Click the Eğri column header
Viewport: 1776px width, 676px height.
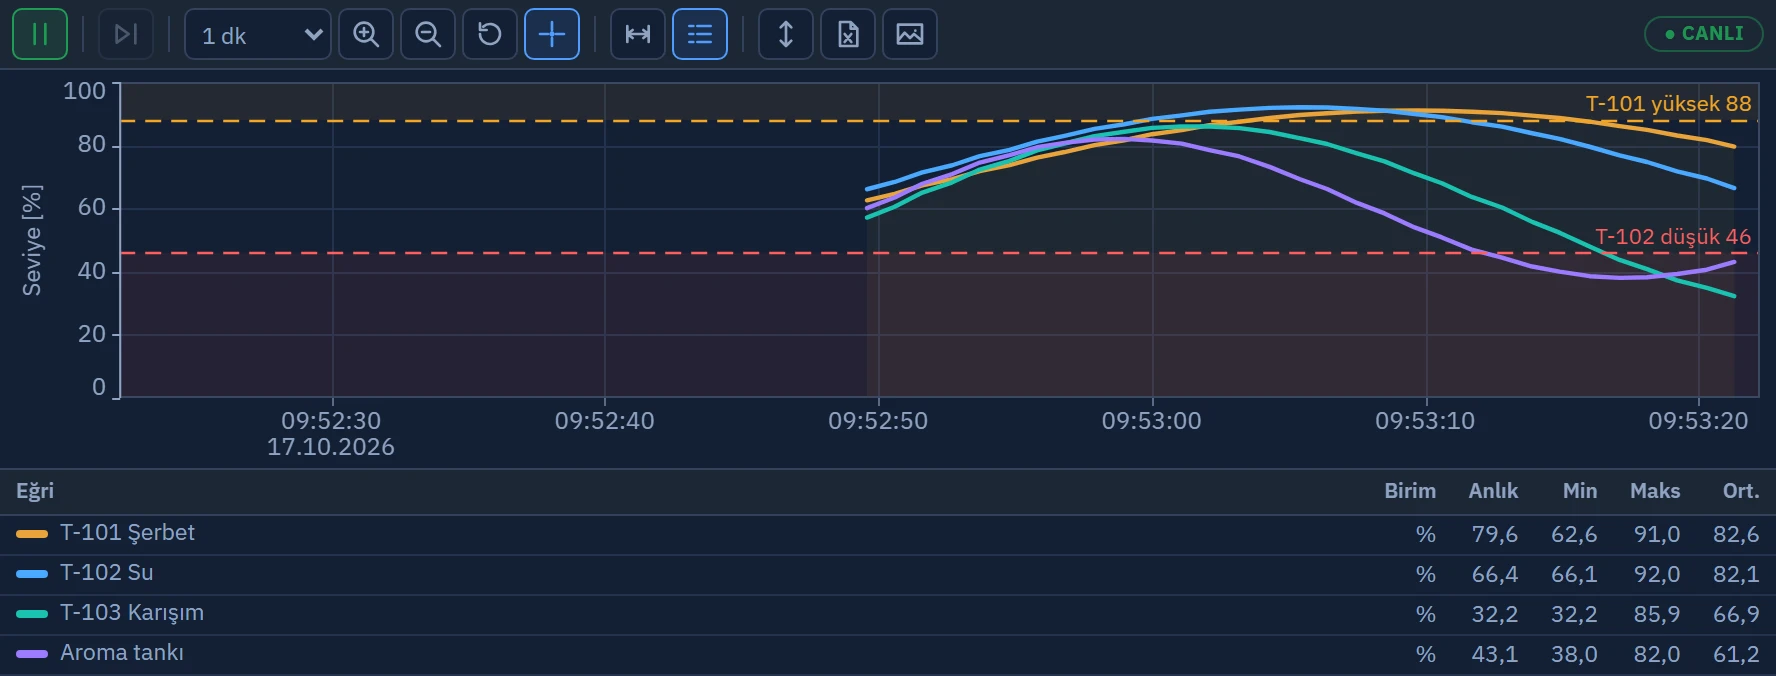point(35,491)
